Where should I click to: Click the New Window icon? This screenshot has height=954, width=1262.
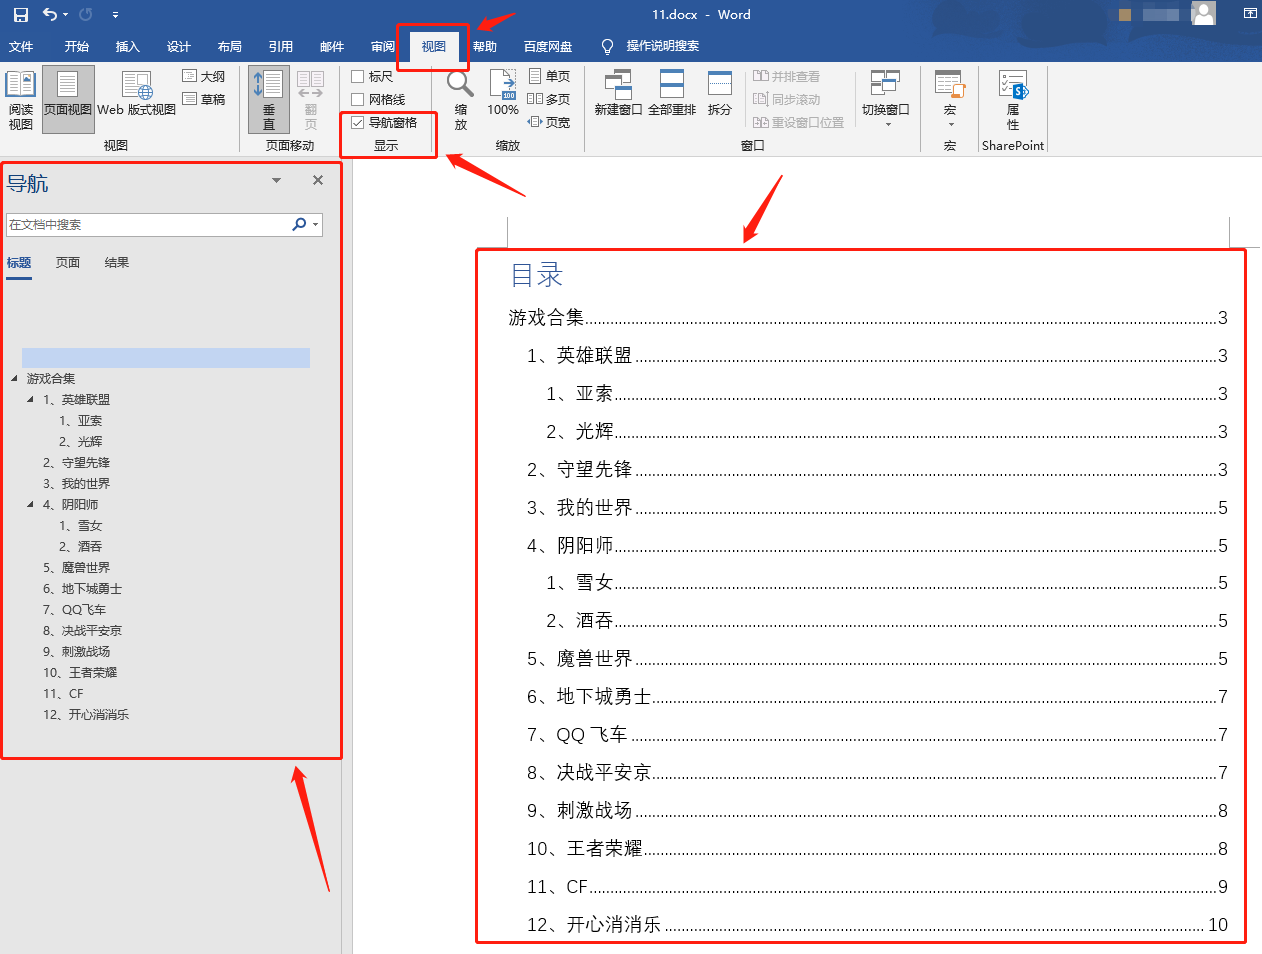[617, 85]
